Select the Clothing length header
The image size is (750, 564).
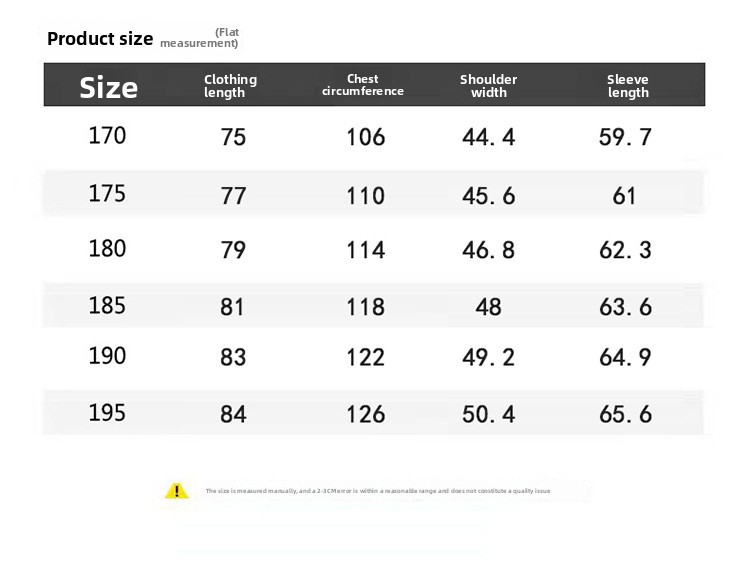coord(231,86)
